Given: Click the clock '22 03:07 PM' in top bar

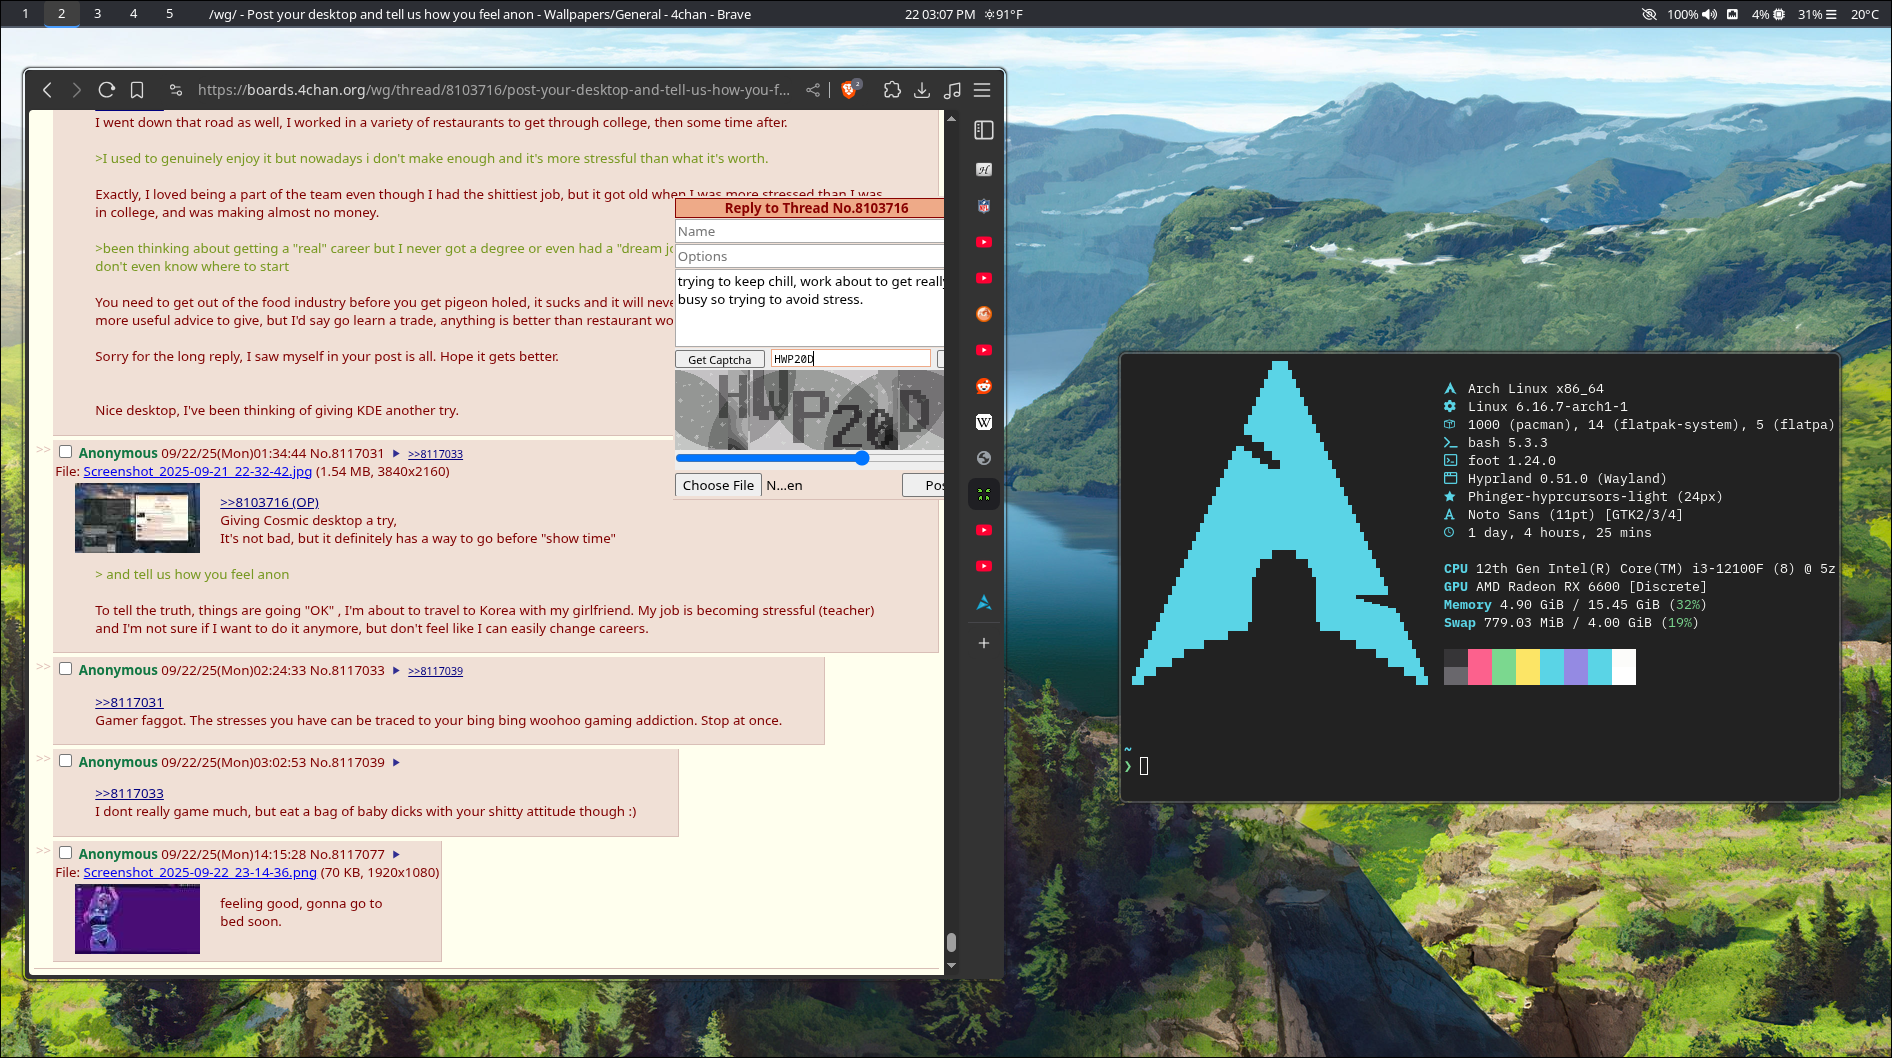Looking at the screenshot, I should coord(940,14).
